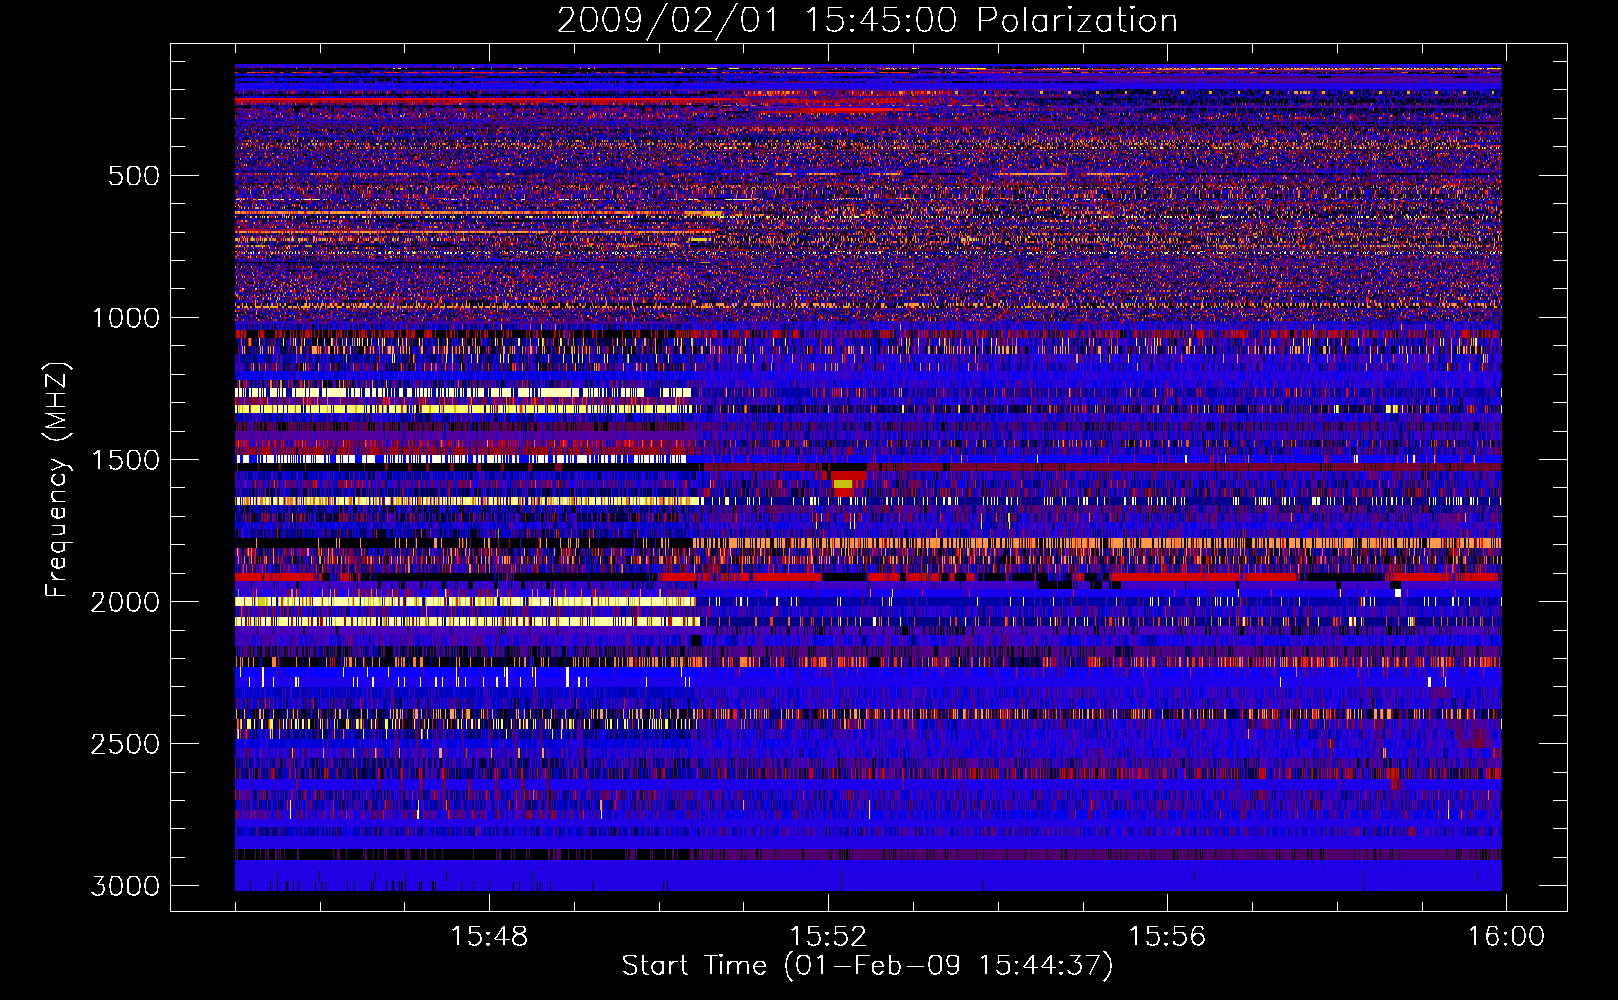Select the '500' frequency axis label
1618x1000 pixels.
pos(134,176)
